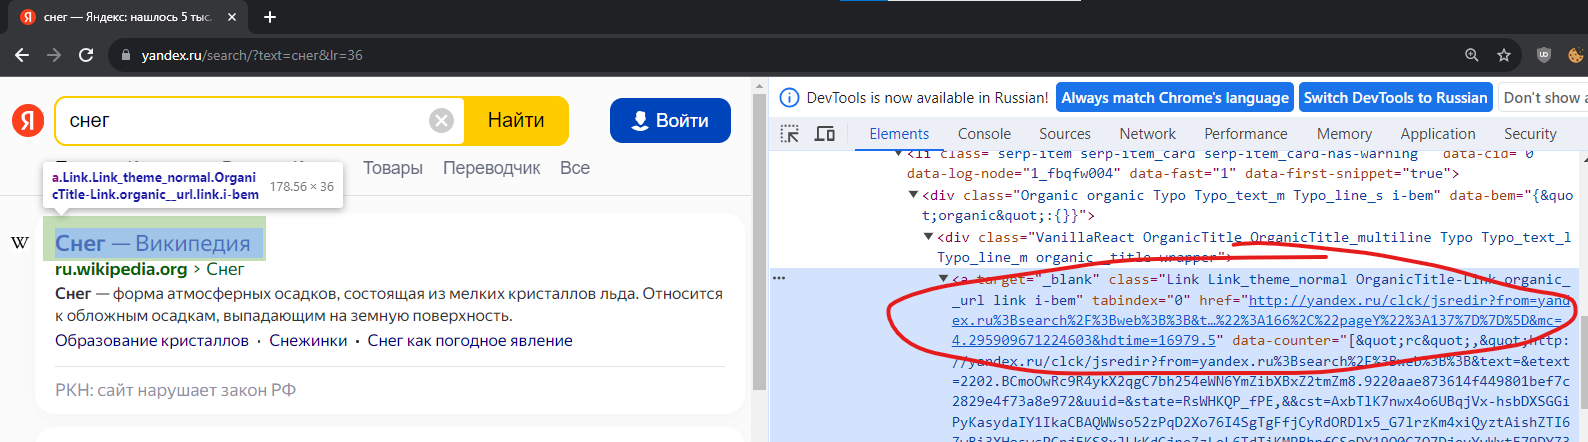Viewport: 1588px width, 442px height.
Task: Click the inspect element picker icon
Action: point(790,134)
